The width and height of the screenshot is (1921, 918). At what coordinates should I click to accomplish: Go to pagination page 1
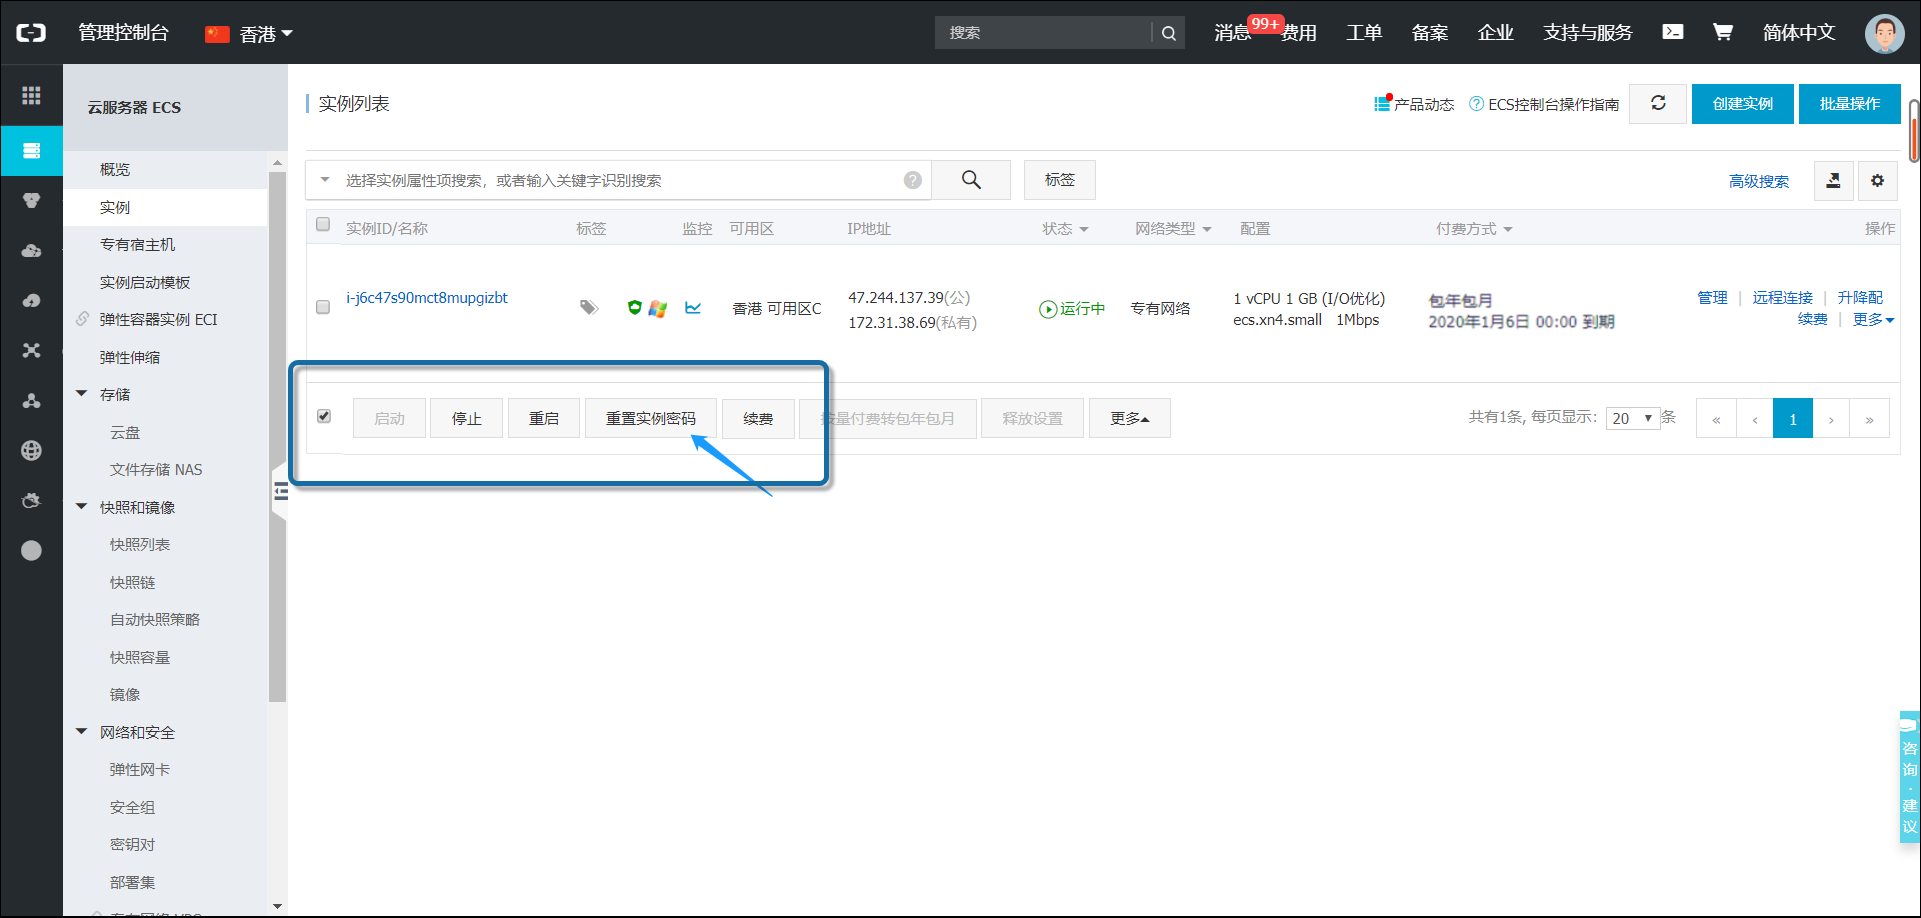(1793, 419)
